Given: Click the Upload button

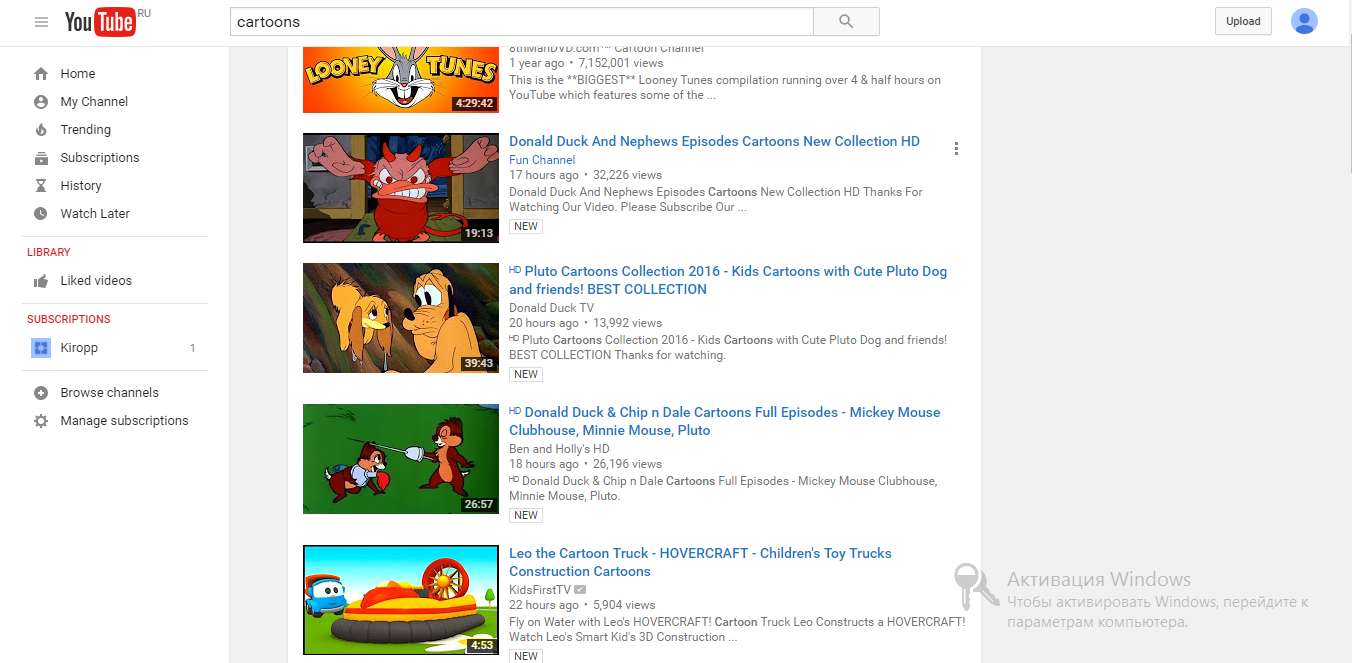Looking at the screenshot, I should pos(1243,21).
